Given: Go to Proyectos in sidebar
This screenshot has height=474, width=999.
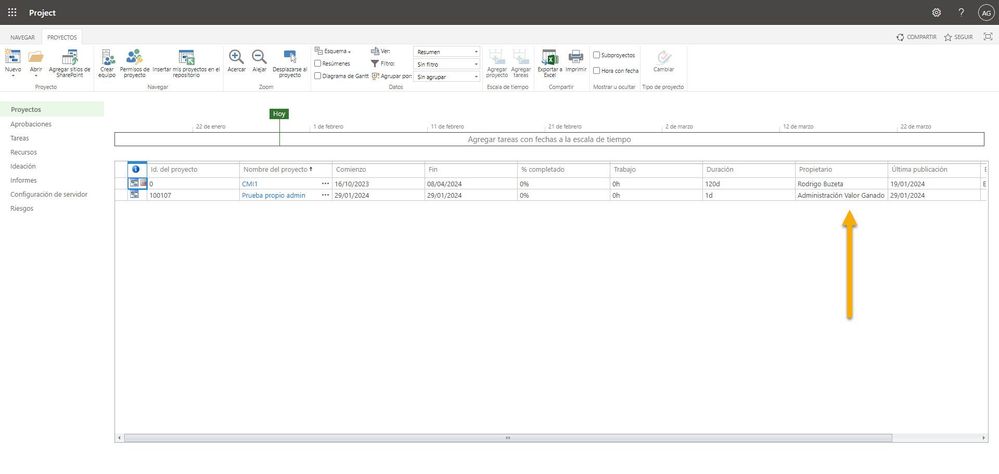Looking at the screenshot, I should [52, 110].
